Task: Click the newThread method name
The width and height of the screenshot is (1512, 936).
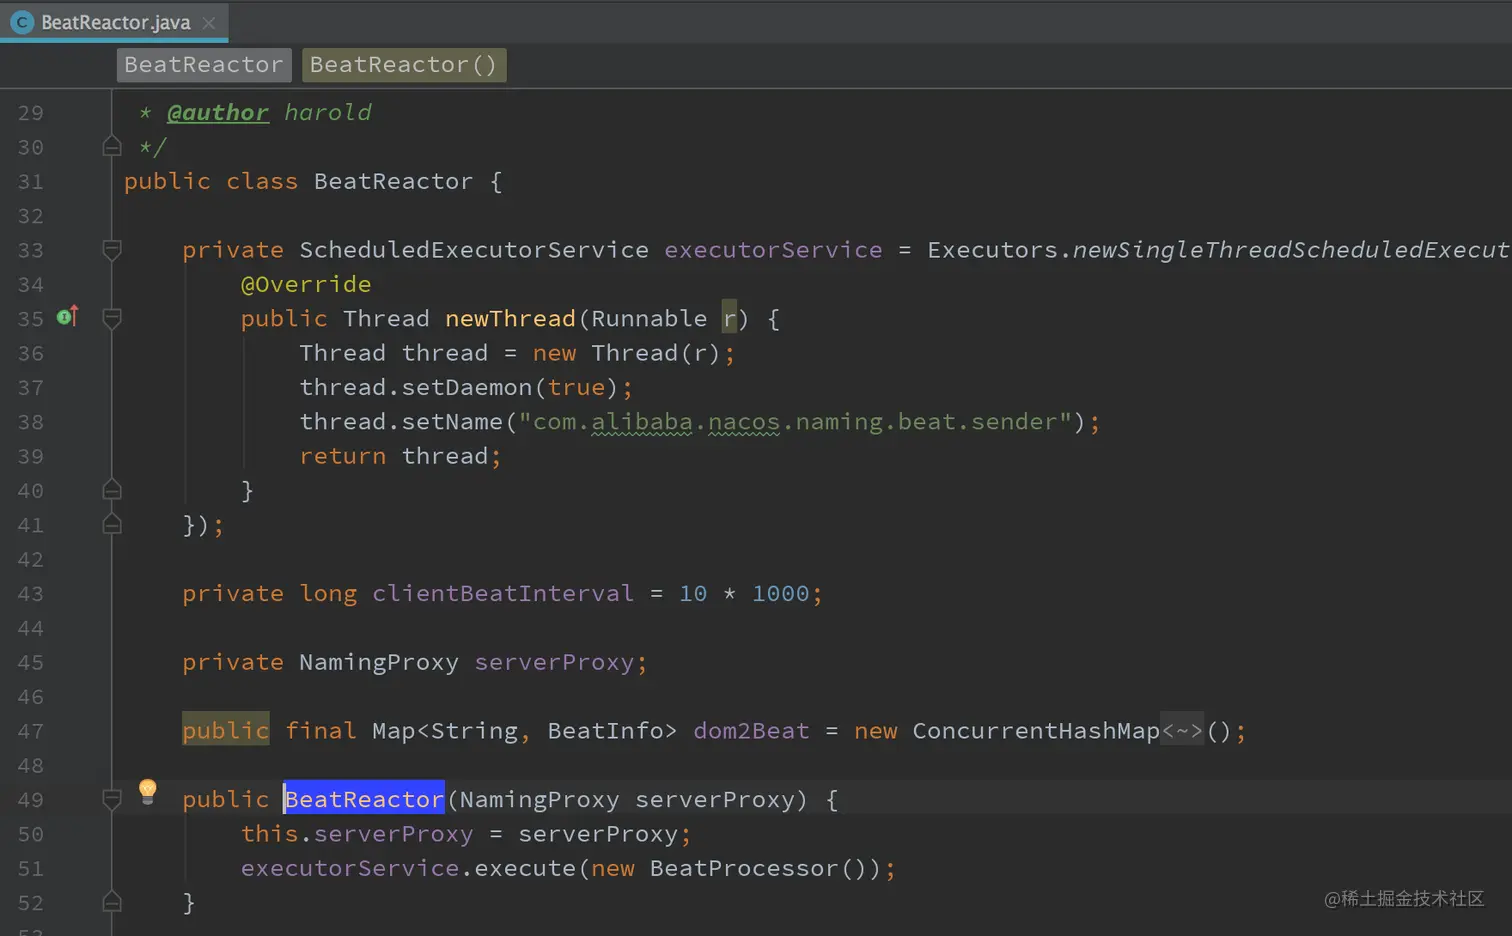Action: point(510,319)
